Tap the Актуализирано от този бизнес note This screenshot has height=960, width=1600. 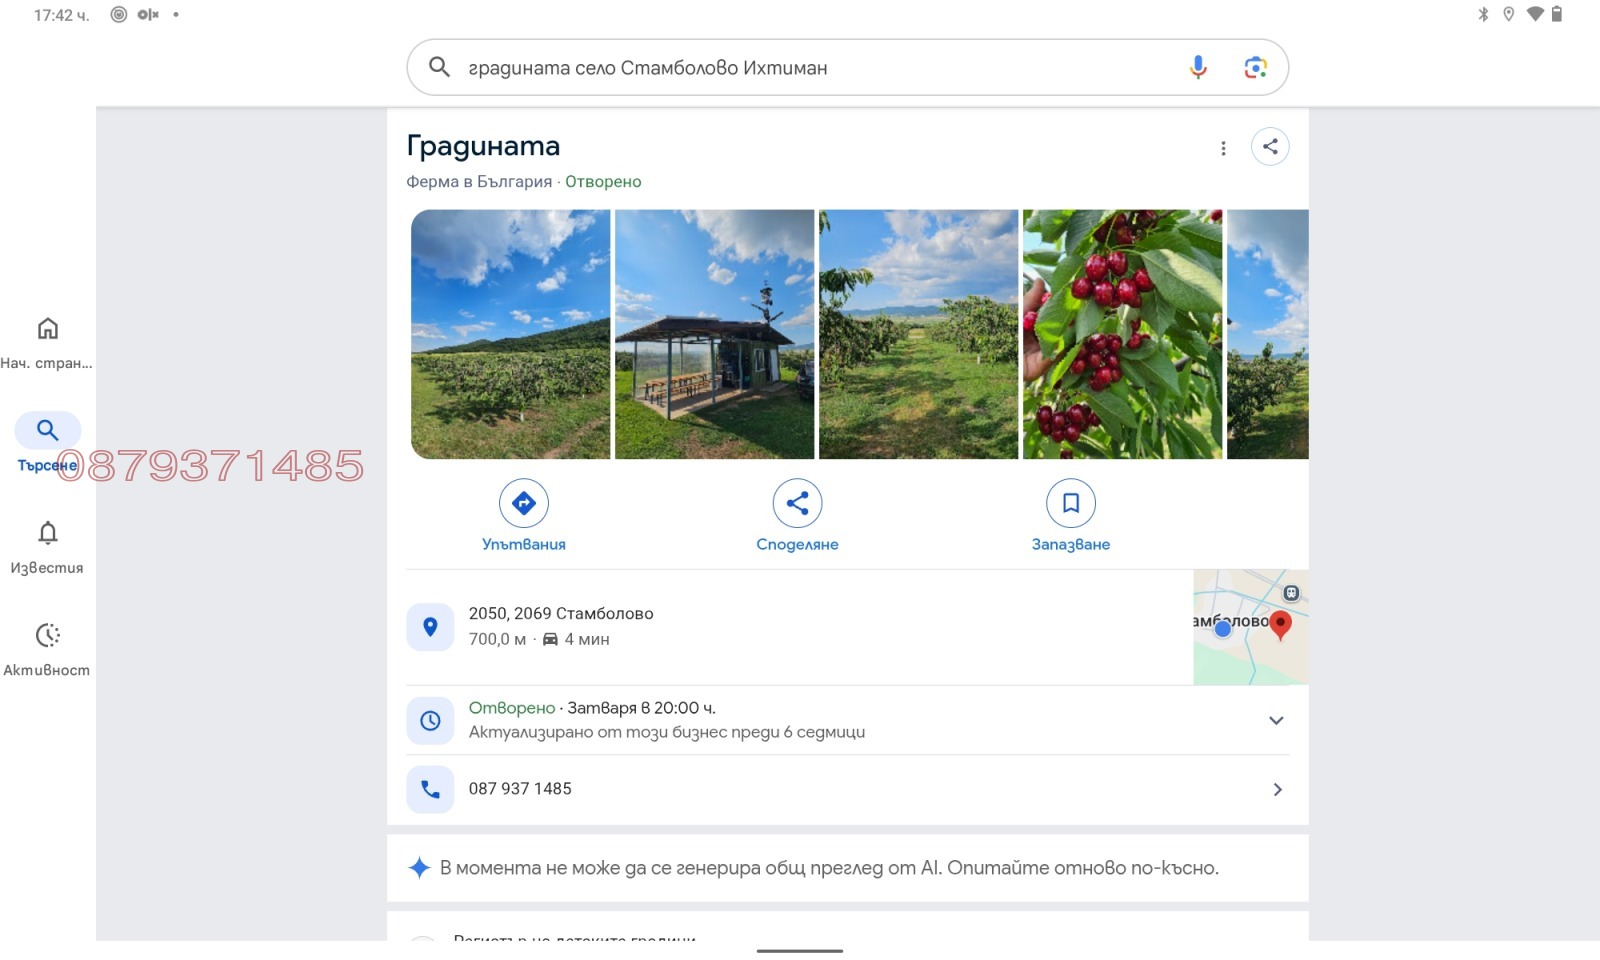tap(667, 732)
